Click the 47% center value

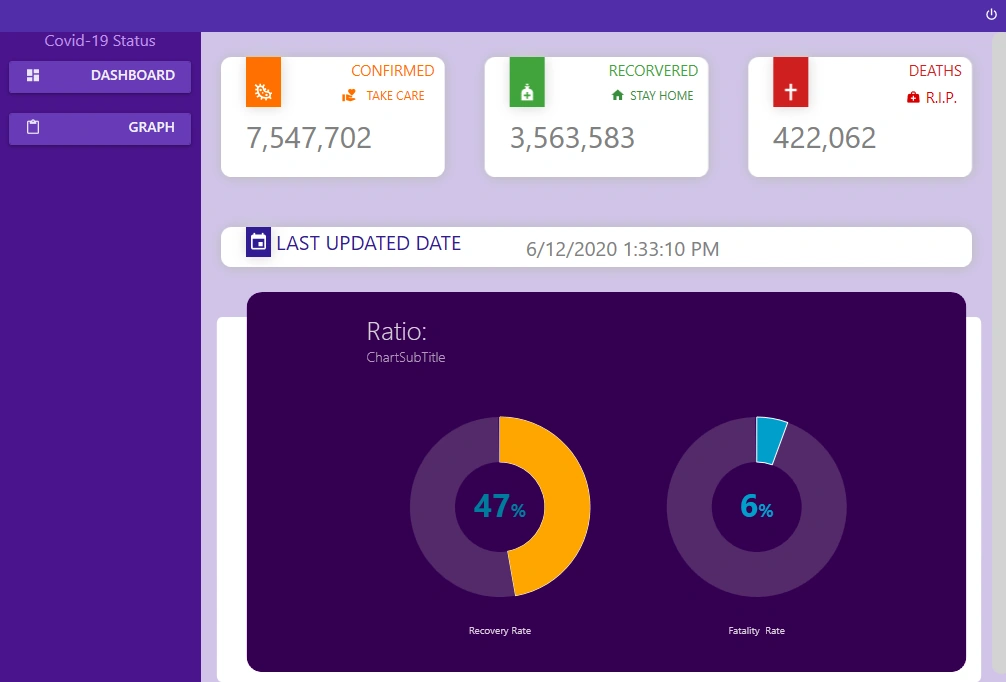500,506
